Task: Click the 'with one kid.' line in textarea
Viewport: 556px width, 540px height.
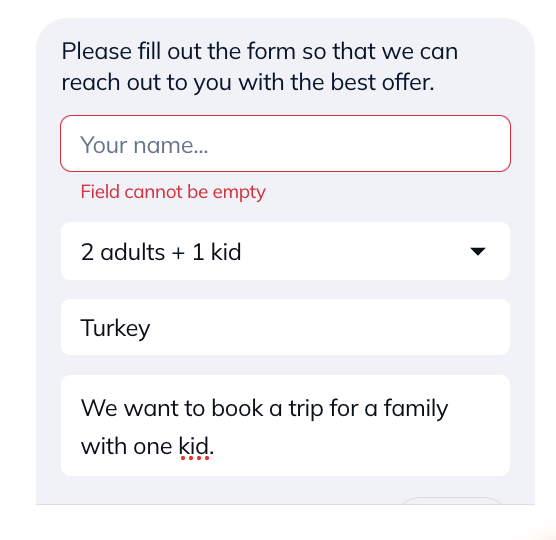Action: coord(147,446)
